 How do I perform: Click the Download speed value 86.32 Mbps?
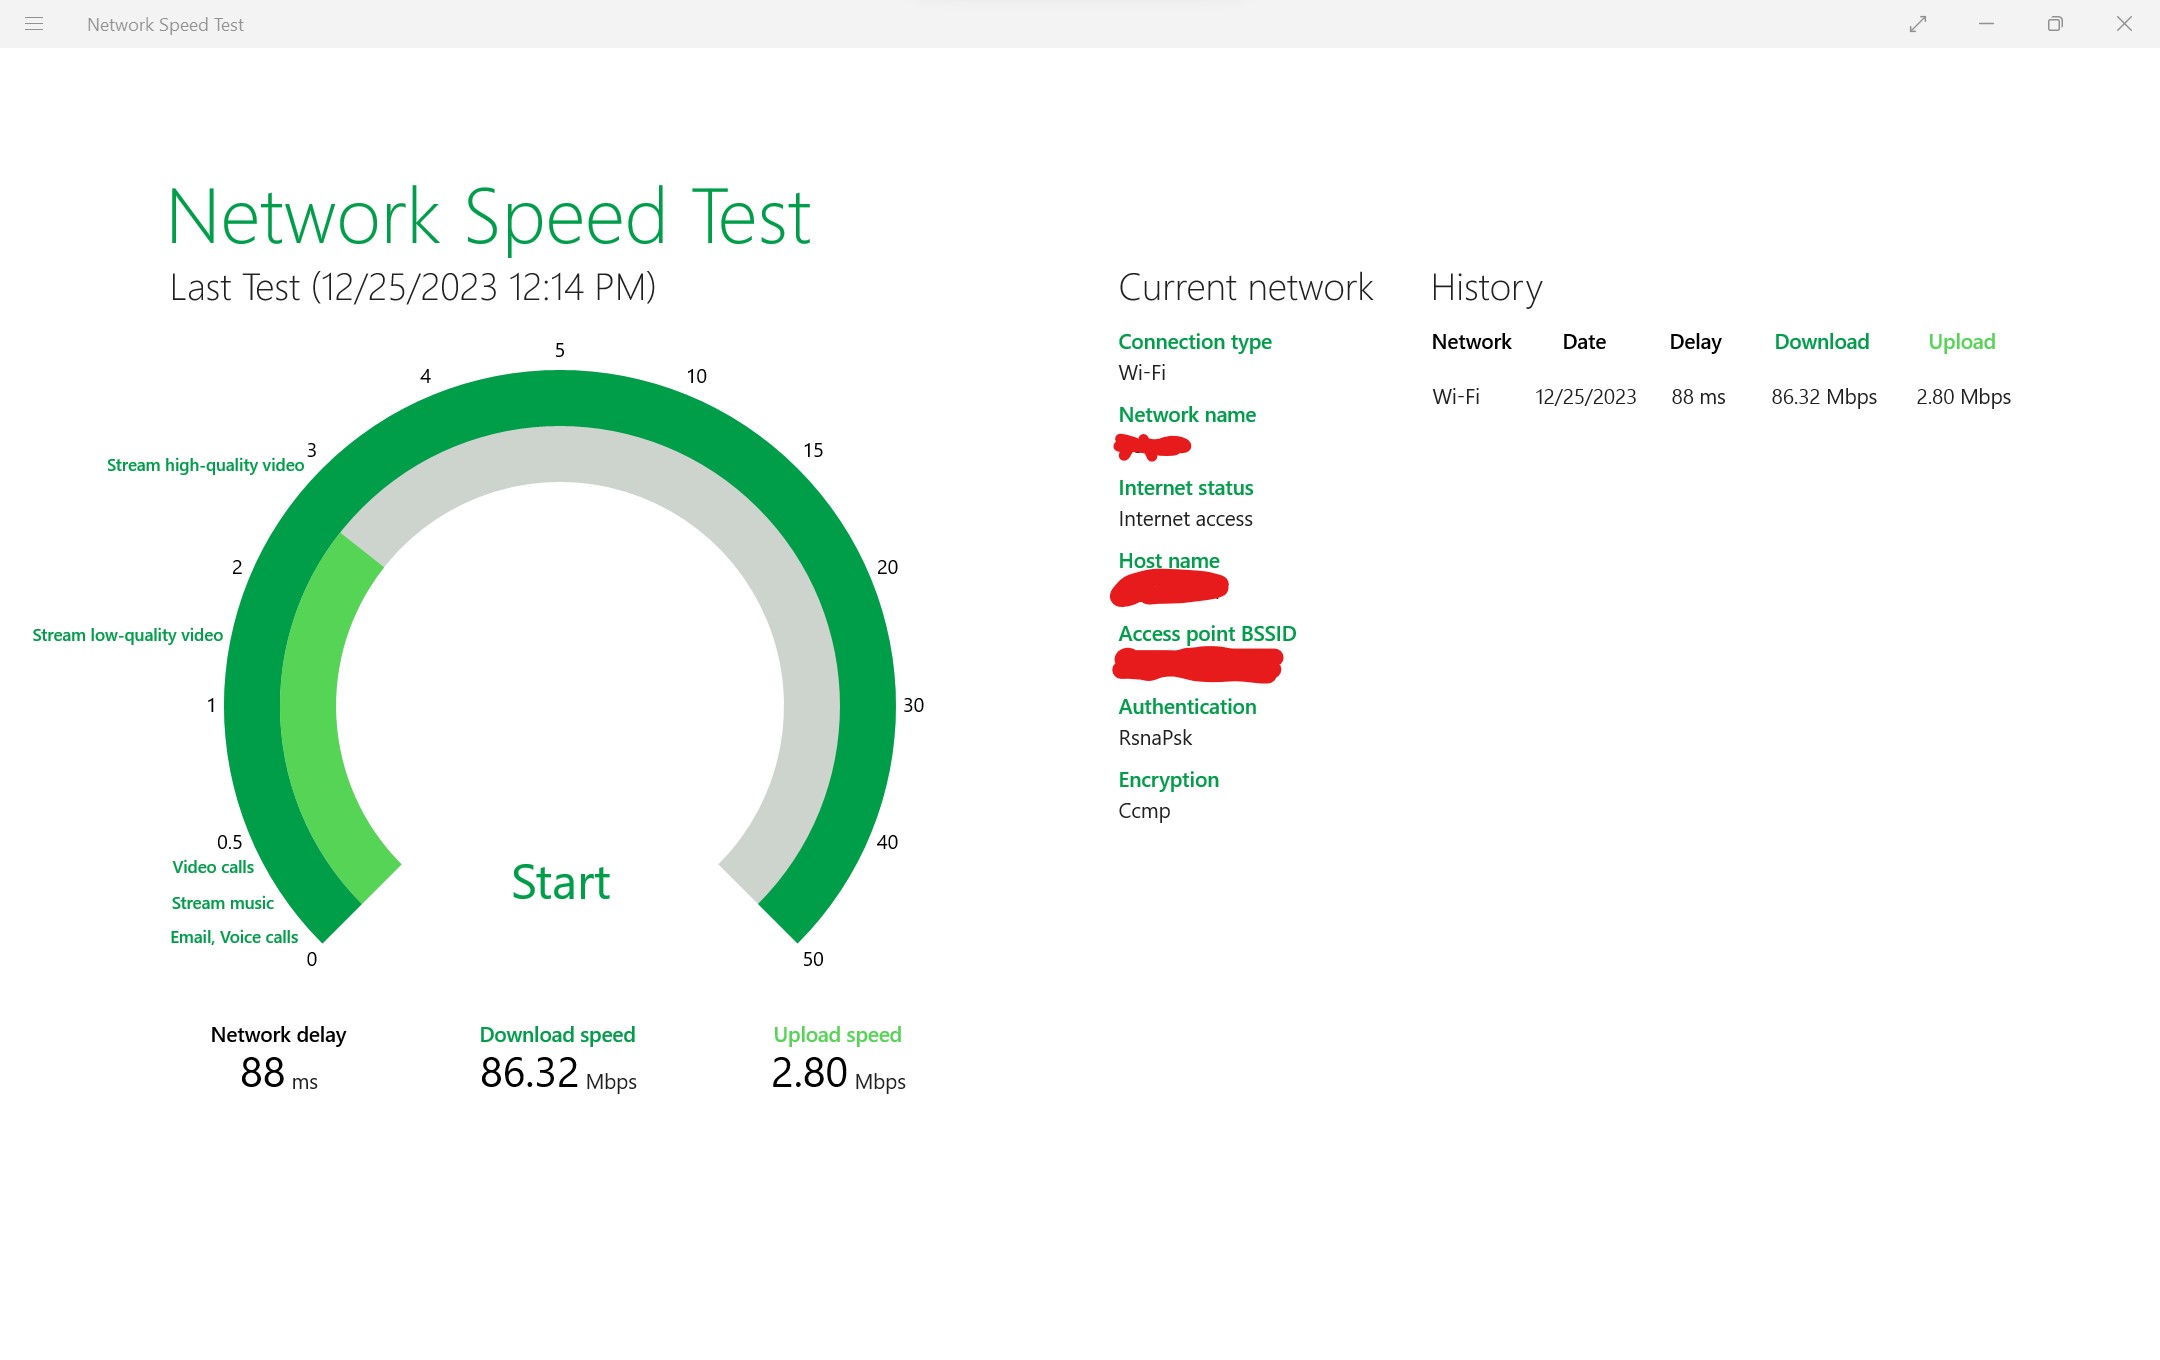[556, 1073]
